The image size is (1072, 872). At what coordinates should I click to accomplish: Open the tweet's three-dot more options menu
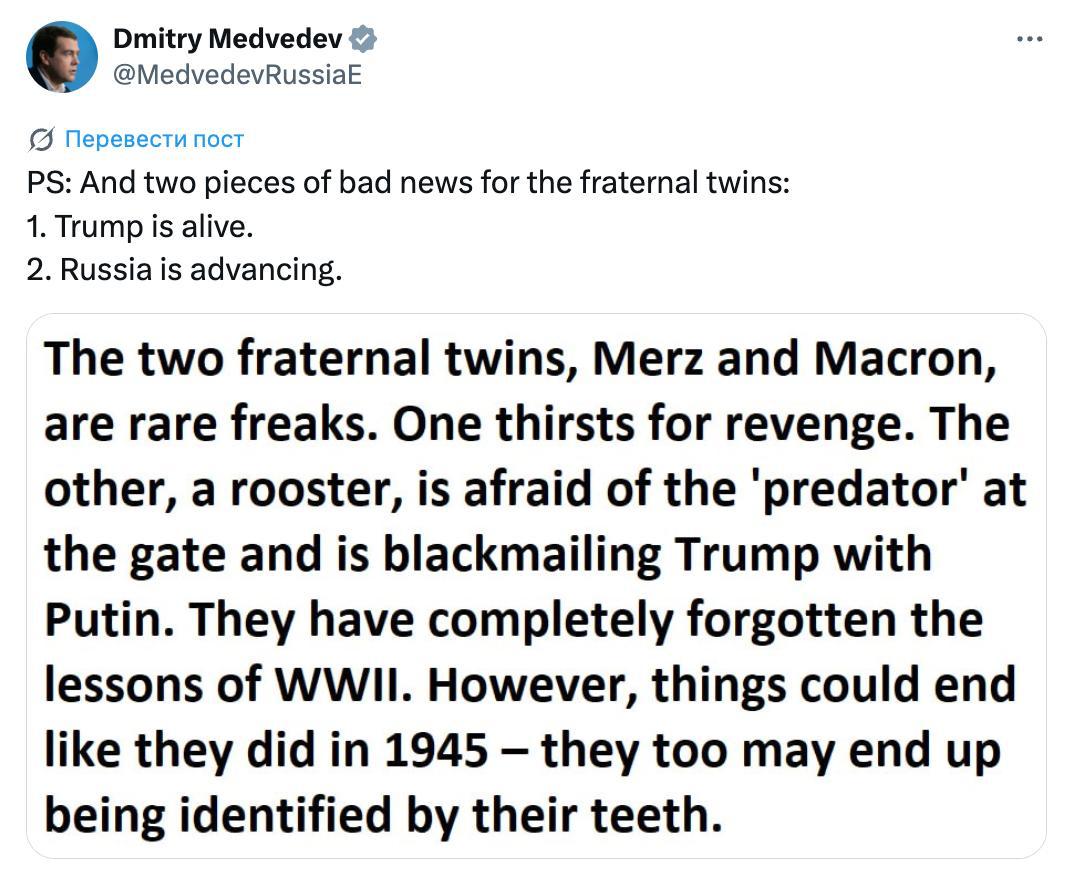(1029, 38)
